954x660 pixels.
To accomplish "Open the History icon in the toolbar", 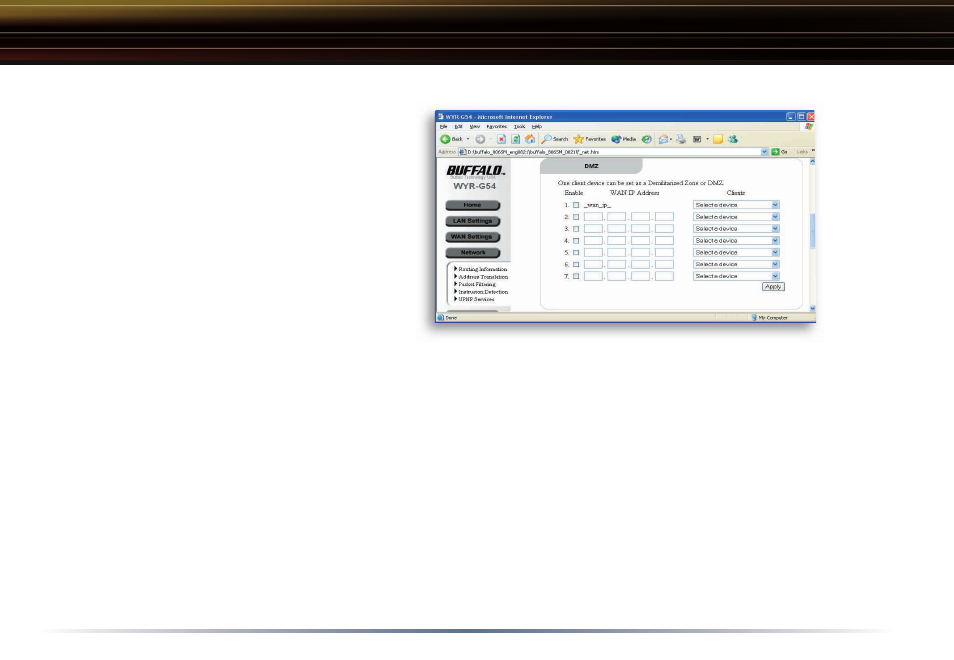I will 647,139.
